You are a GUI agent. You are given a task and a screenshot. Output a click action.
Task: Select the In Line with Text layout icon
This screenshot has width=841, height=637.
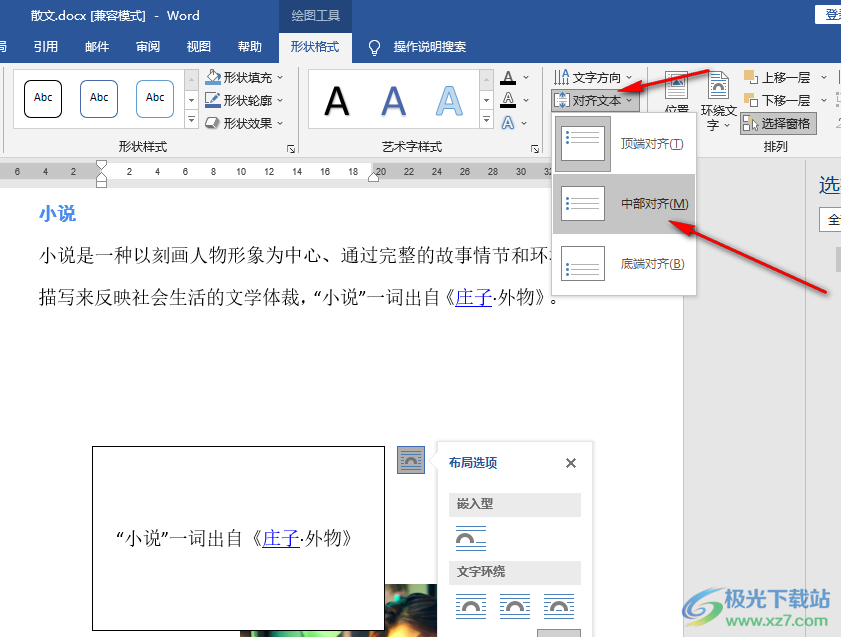pos(471,538)
